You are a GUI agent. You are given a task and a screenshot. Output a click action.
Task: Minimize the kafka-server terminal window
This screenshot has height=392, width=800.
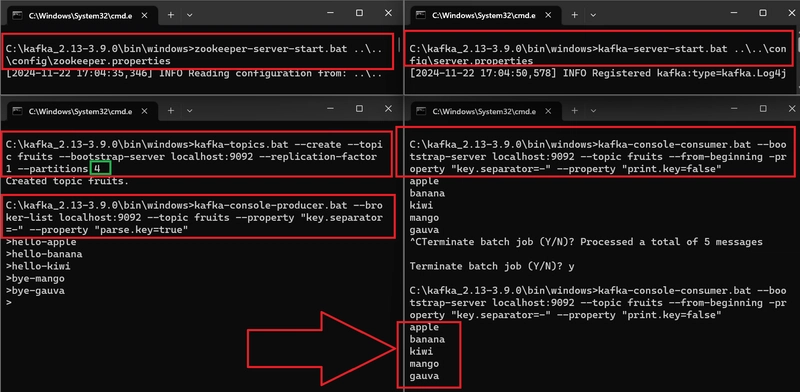click(x=733, y=13)
